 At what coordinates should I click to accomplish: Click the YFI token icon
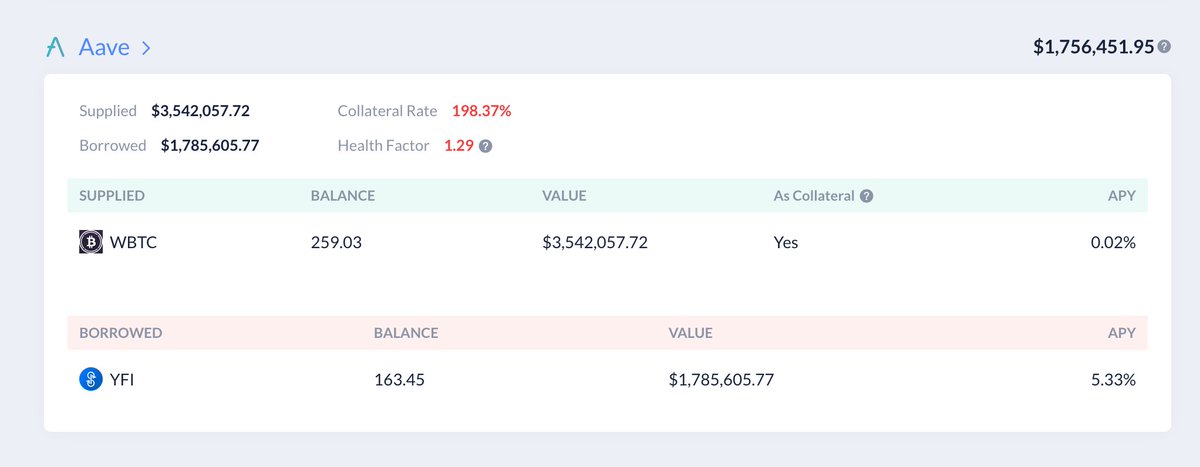coord(91,380)
